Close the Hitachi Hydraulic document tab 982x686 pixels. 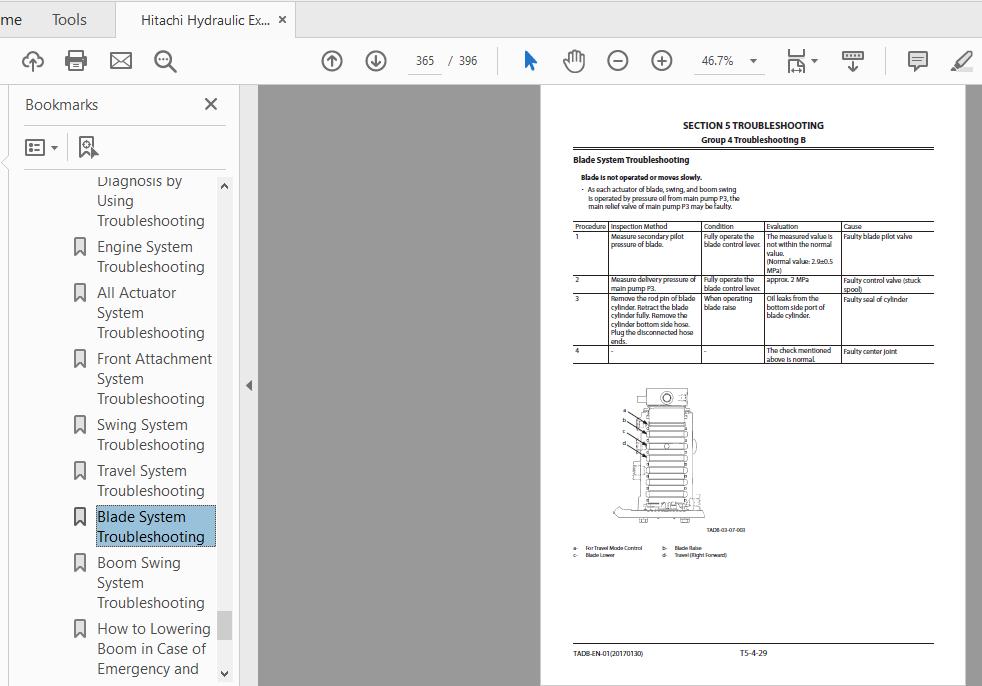tap(282, 20)
